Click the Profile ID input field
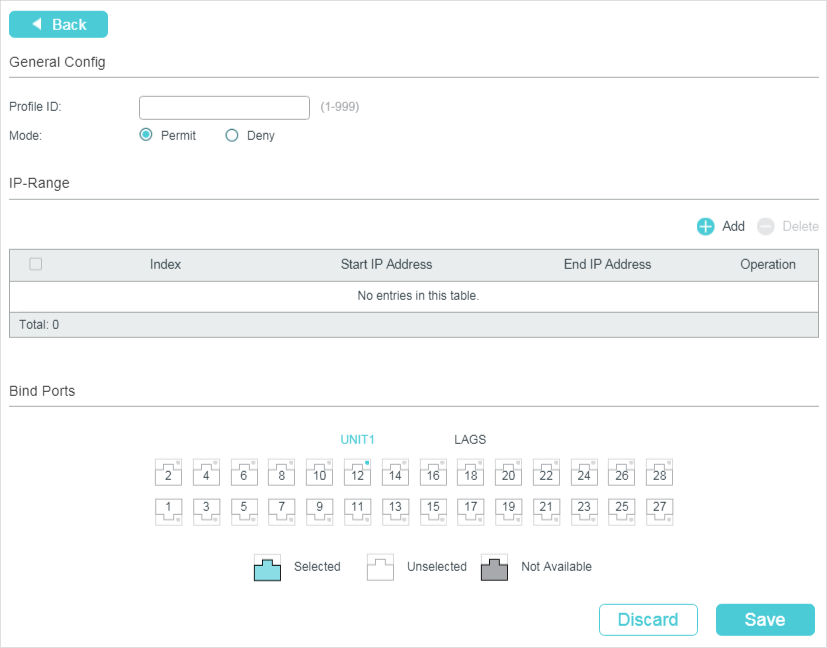This screenshot has width=827, height=648. 224,107
